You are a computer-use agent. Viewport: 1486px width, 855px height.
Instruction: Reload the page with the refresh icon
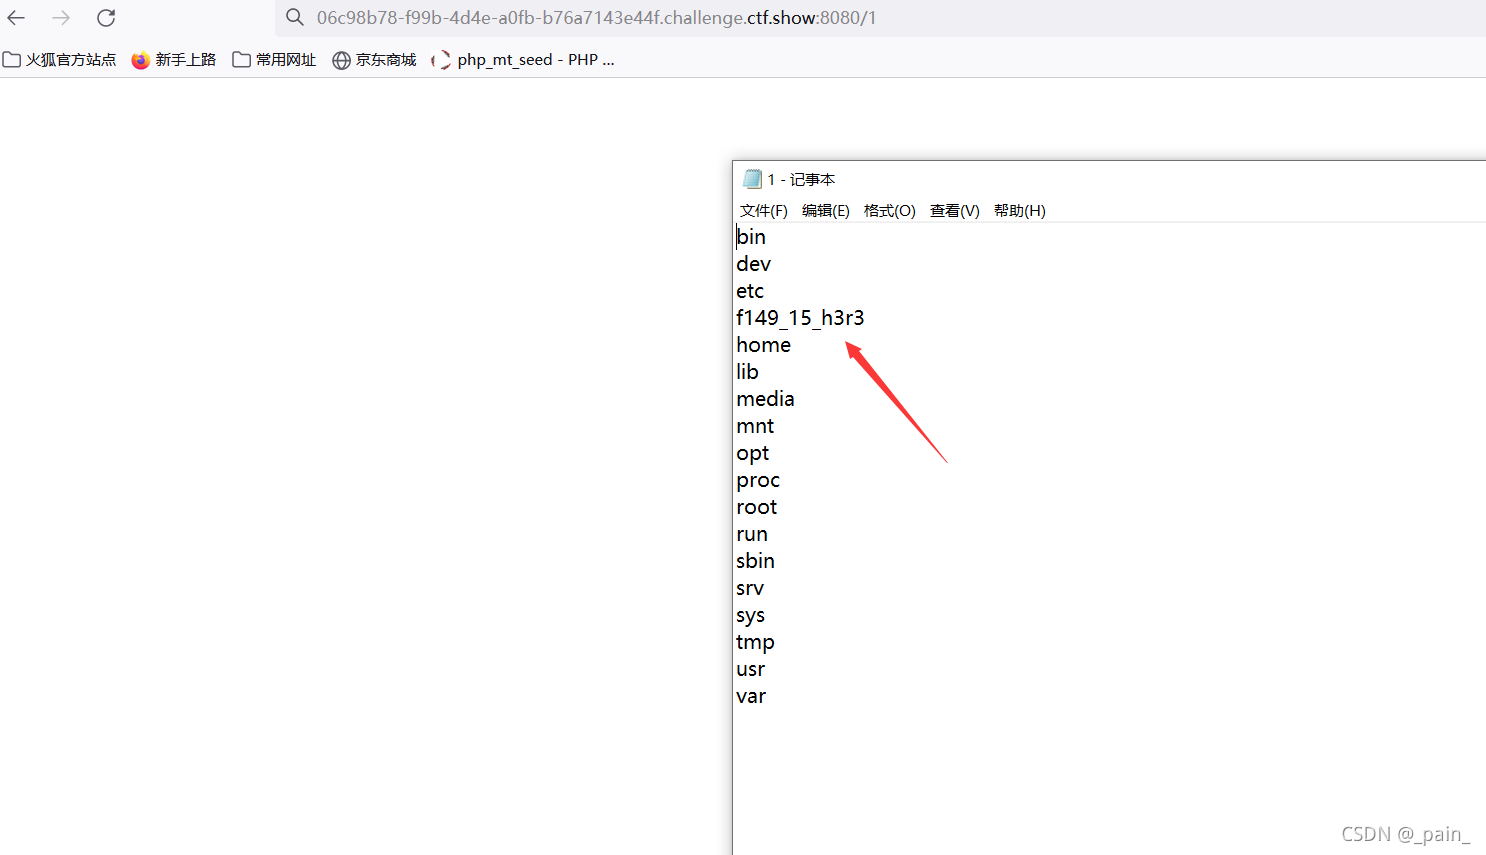click(106, 18)
